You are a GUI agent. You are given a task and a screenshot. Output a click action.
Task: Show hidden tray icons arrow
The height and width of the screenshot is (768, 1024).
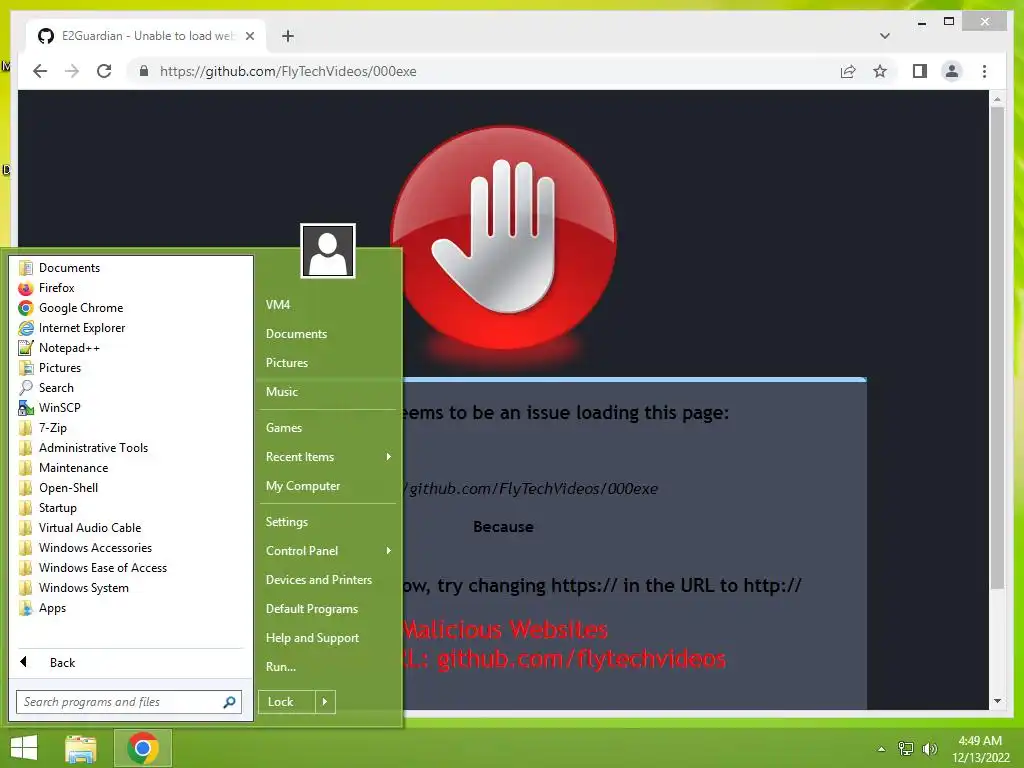click(882, 749)
